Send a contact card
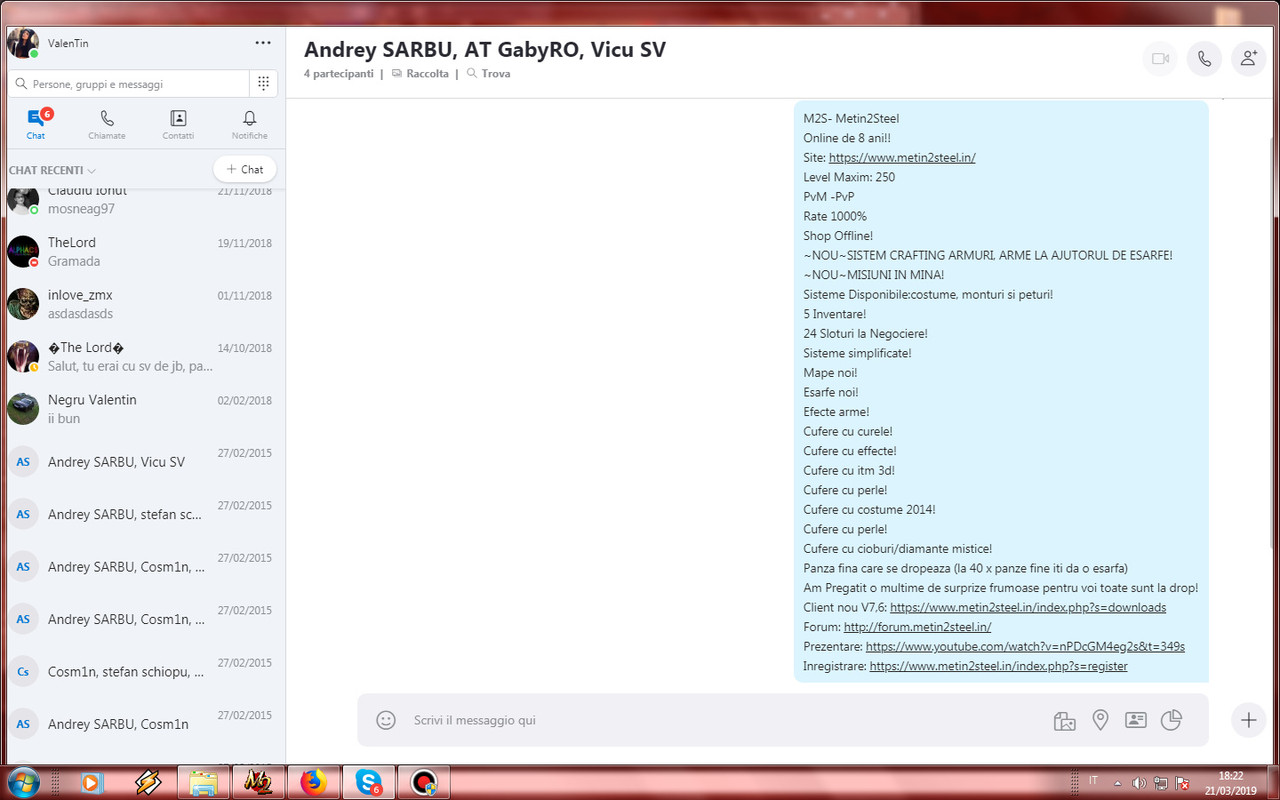This screenshot has height=800, width=1280. [x=1135, y=720]
